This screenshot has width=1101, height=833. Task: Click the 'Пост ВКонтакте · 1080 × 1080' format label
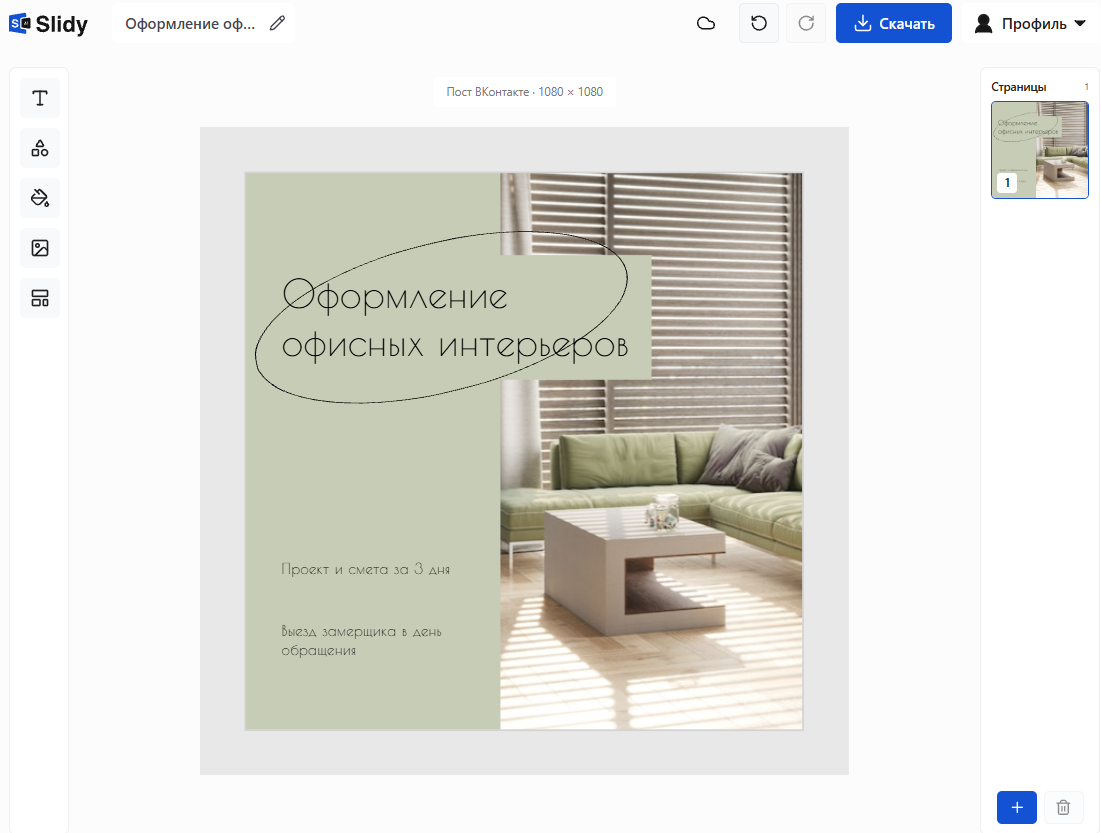click(x=525, y=92)
